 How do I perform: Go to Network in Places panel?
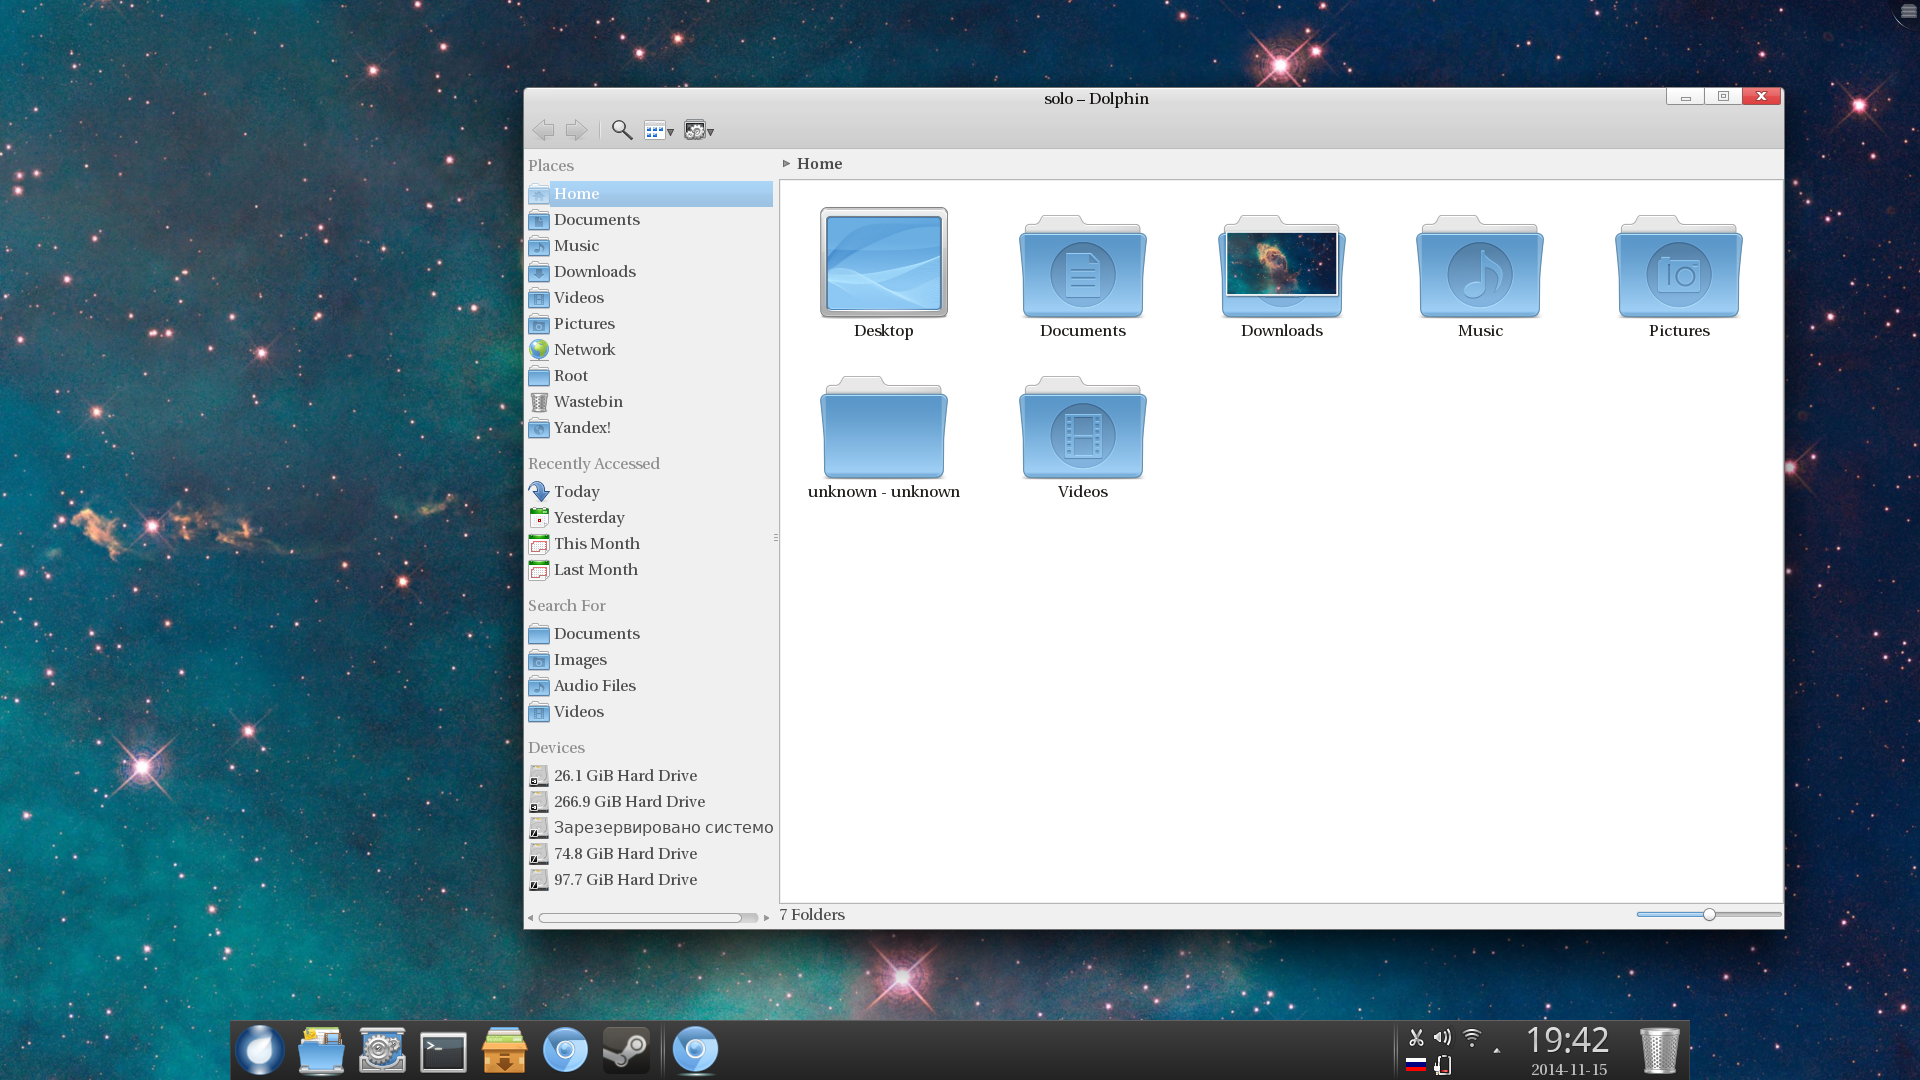[584, 349]
